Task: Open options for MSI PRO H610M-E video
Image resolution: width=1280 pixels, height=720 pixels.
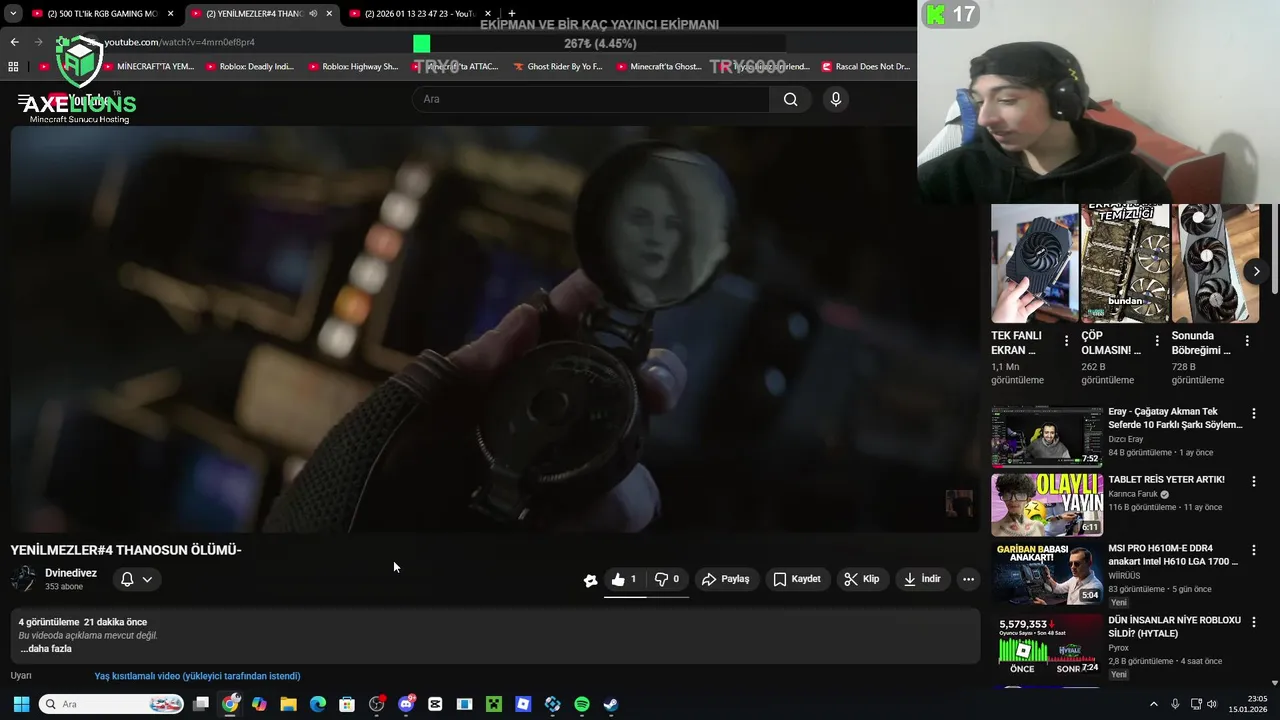Action: pyautogui.click(x=1253, y=550)
